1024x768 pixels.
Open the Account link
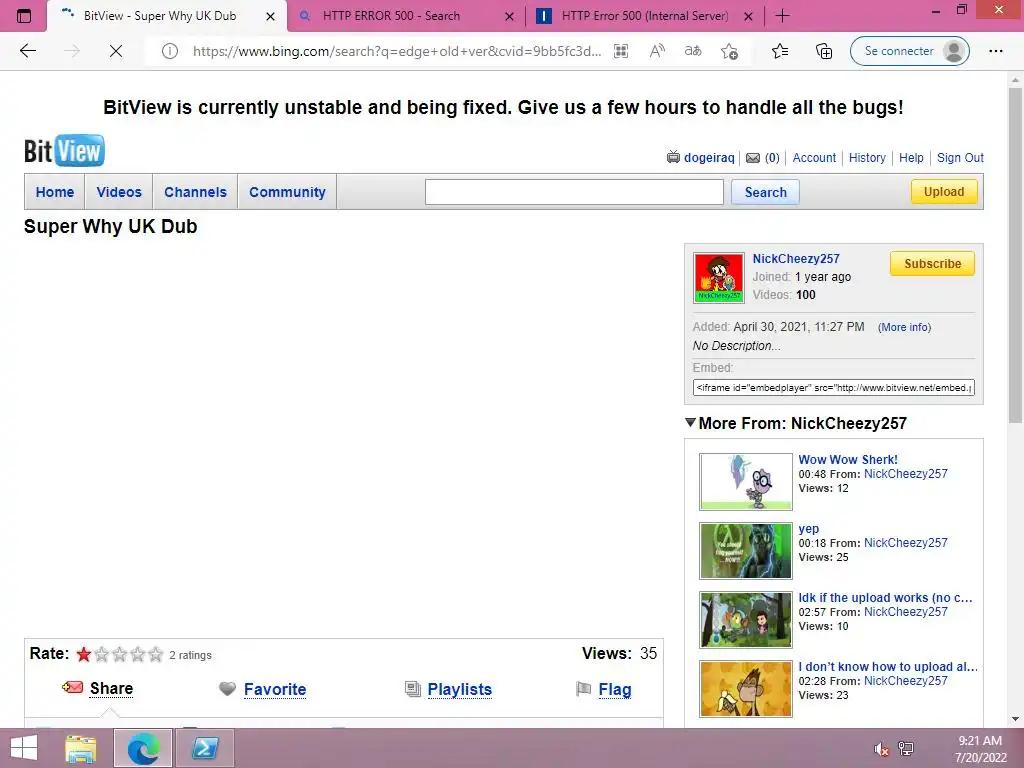[x=814, y=157]
